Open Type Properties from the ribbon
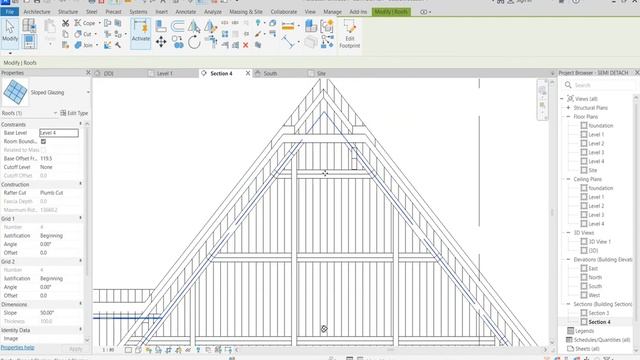Screen dimensions: 640x360 pyautogui.click(x=29, y=26)
